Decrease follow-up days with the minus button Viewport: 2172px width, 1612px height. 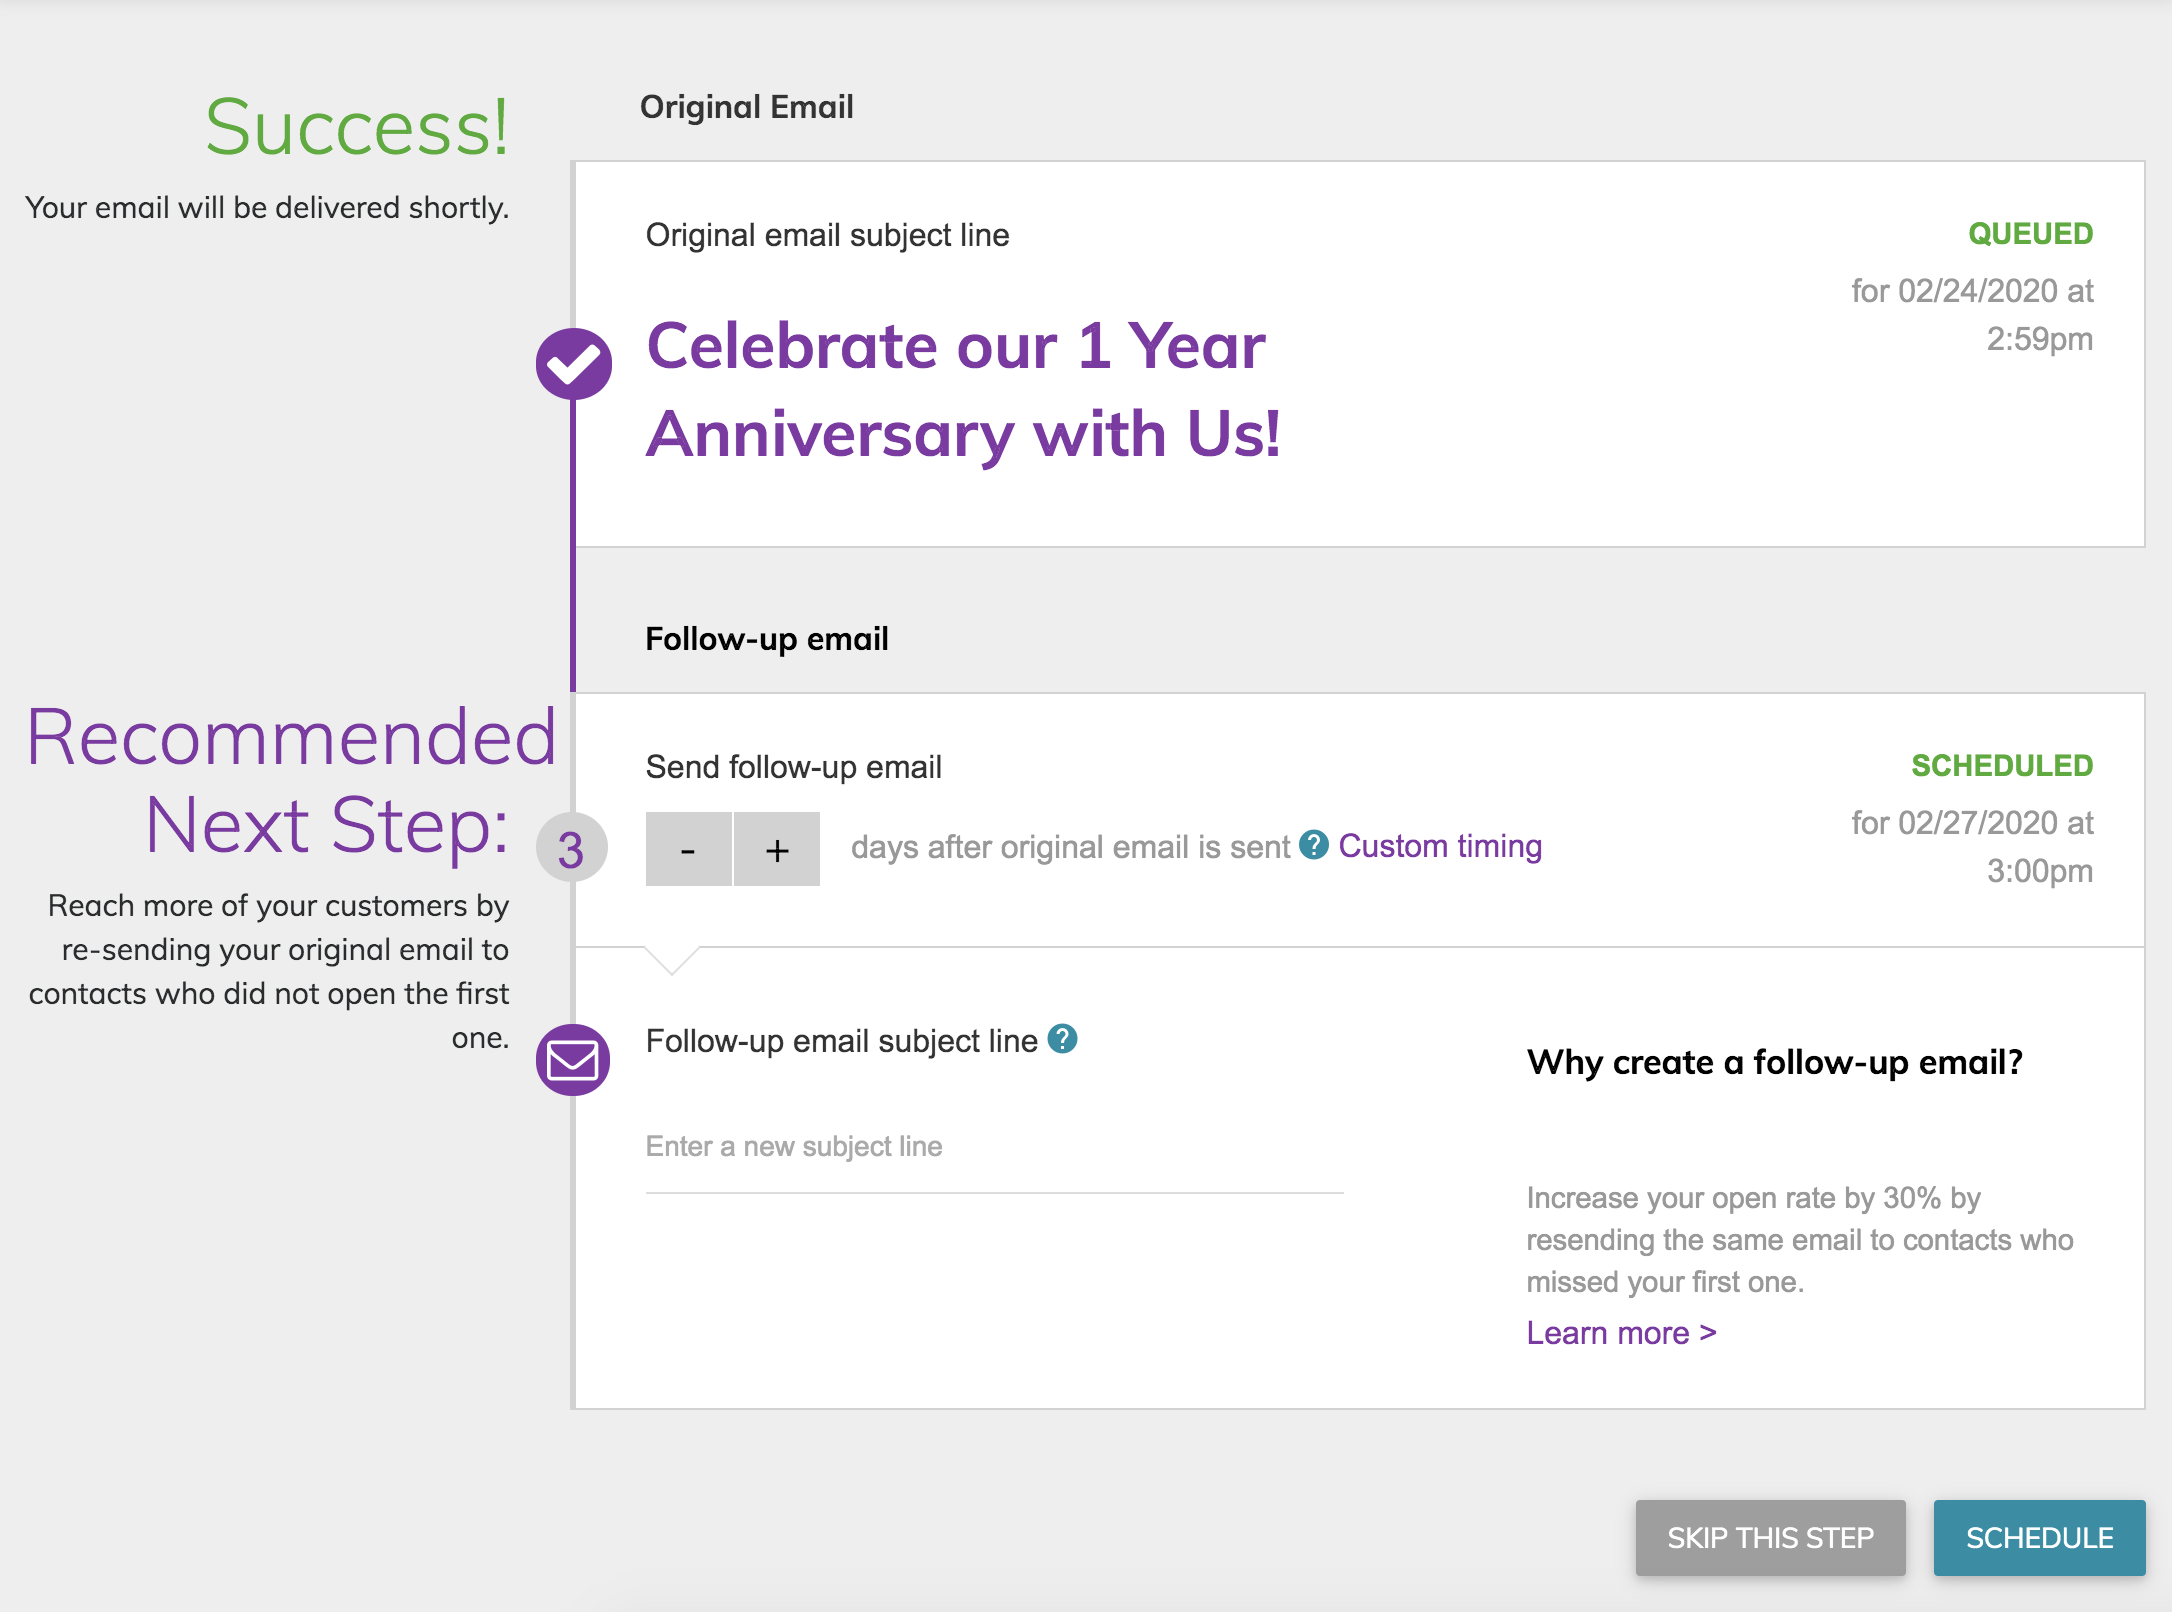click(x=688, y=849)
